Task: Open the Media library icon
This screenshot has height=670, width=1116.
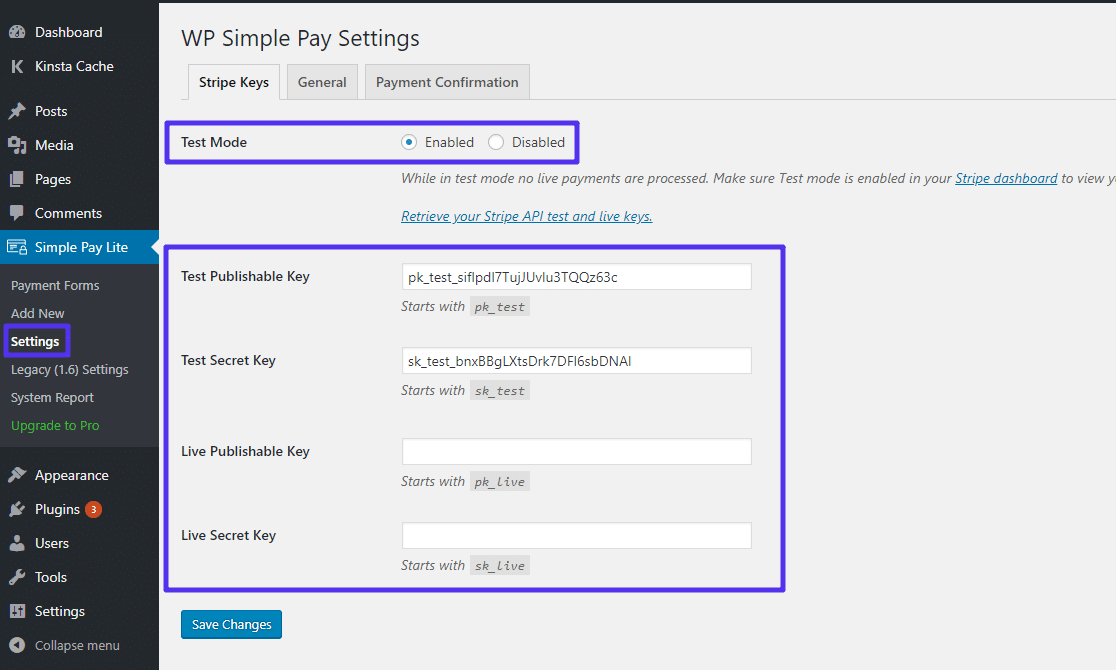Action: (x=18, y=144)
